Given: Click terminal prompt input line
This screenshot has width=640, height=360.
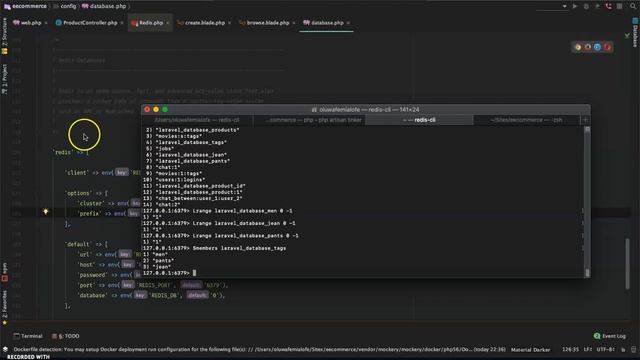Looking at the screenshot, I should 362,273.
